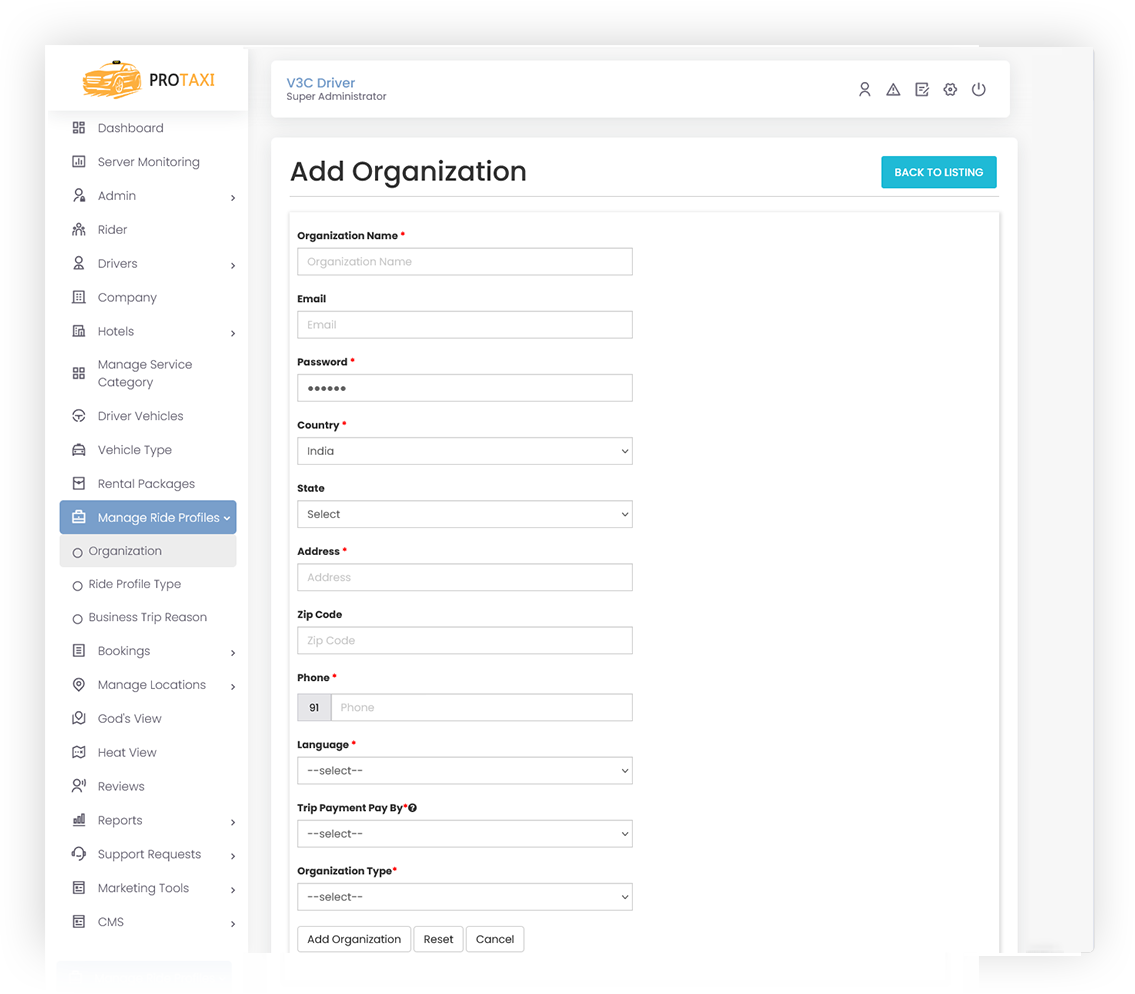Open the Language dropdown
Screen dimensions: 1135x994
465,770
